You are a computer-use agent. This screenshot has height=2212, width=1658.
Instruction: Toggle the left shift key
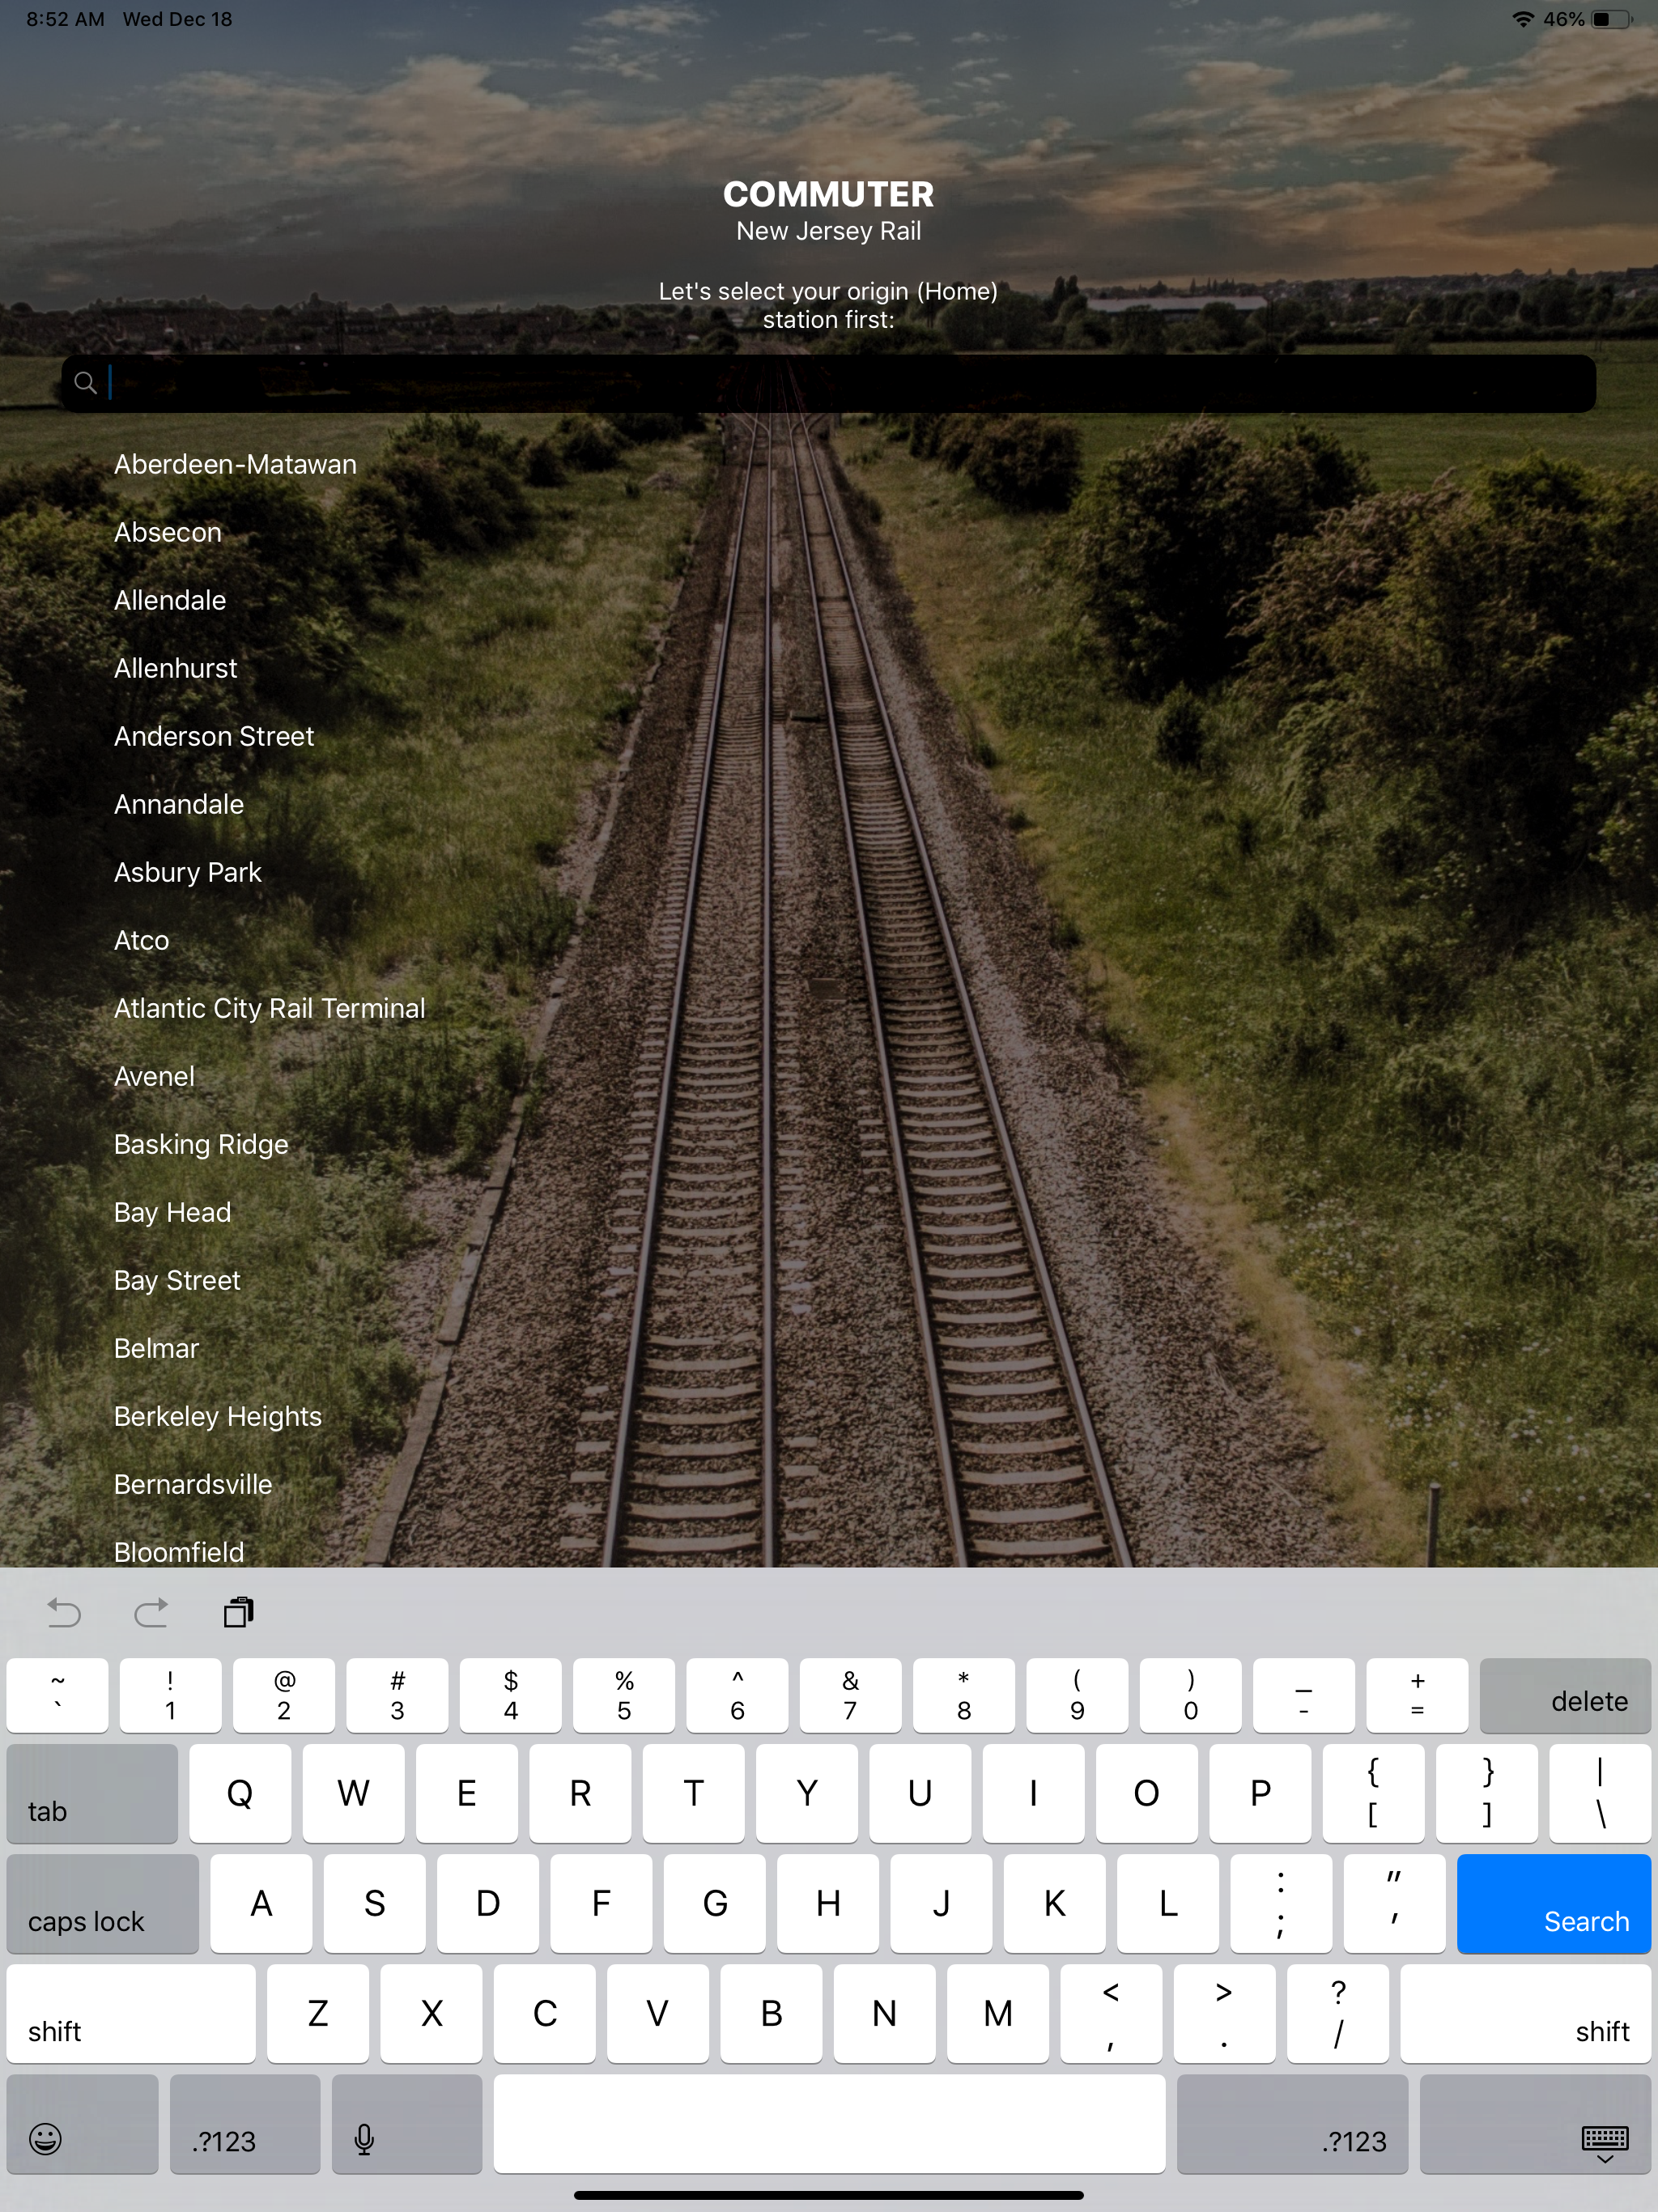(131, 2014)
